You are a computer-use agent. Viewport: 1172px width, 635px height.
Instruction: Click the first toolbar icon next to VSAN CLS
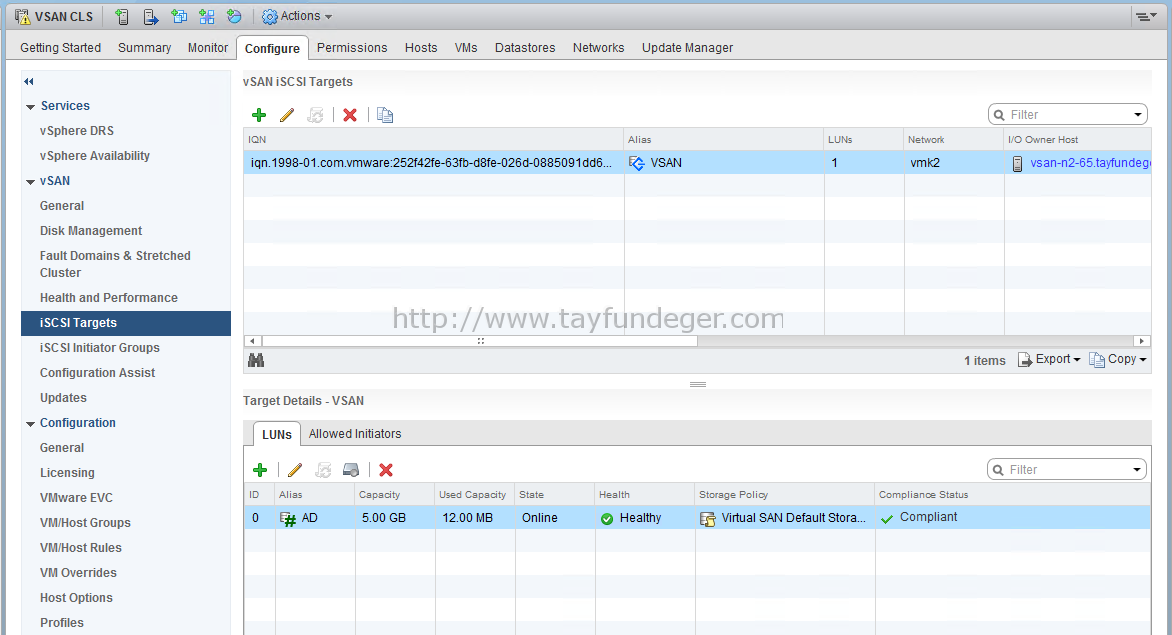tap(123, 16)
